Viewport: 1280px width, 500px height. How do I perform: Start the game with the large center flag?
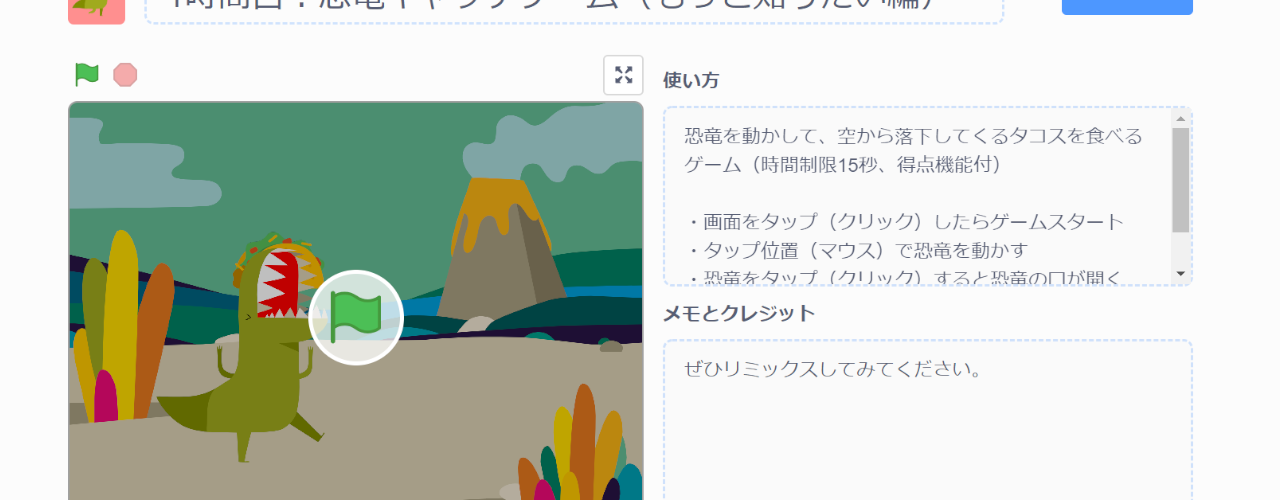pyautogui.click(x=356, y=317)
